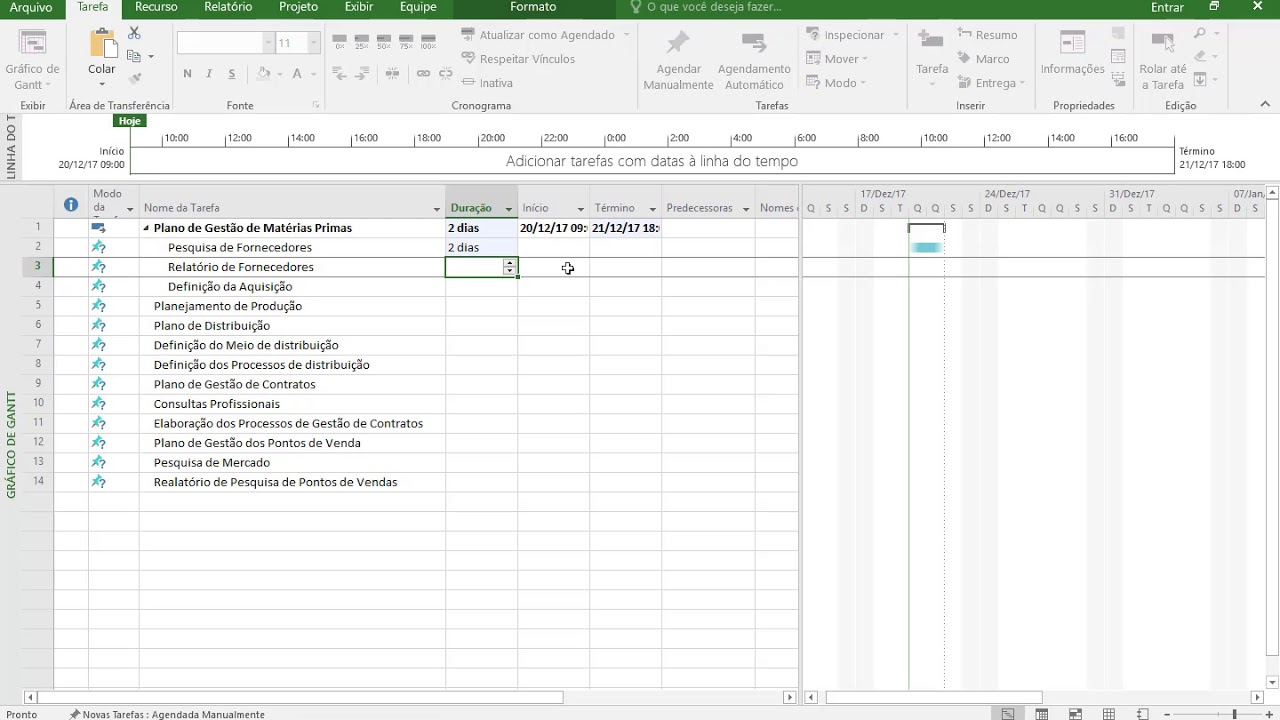
Task: Switch to the Recurso tab
Action: [156, 7]
